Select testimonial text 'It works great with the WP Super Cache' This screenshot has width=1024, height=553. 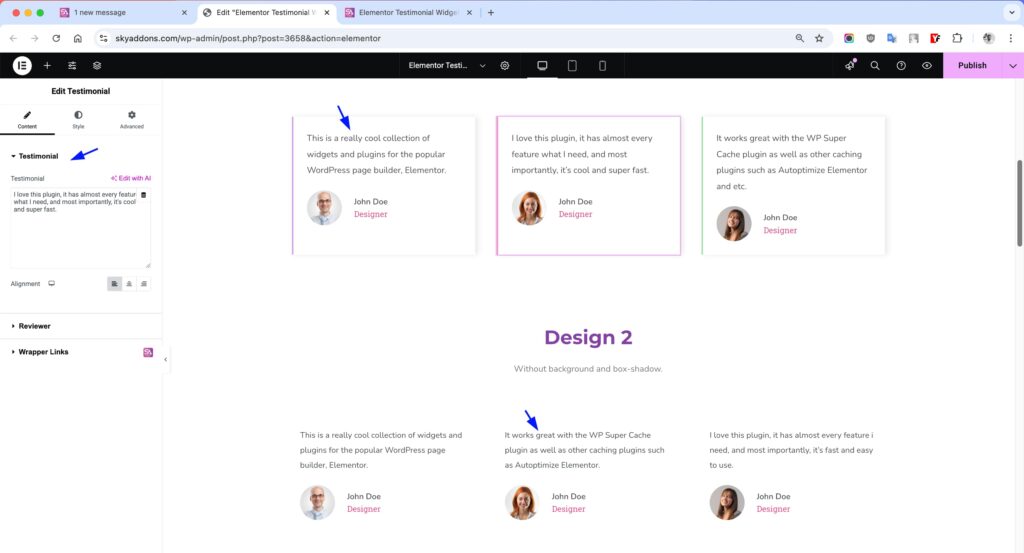click(578, 435)
